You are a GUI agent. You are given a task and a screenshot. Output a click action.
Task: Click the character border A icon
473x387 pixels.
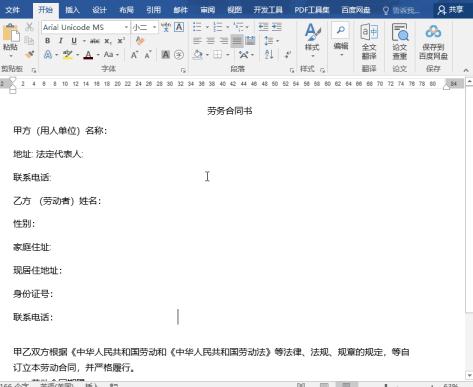[179, 27]
